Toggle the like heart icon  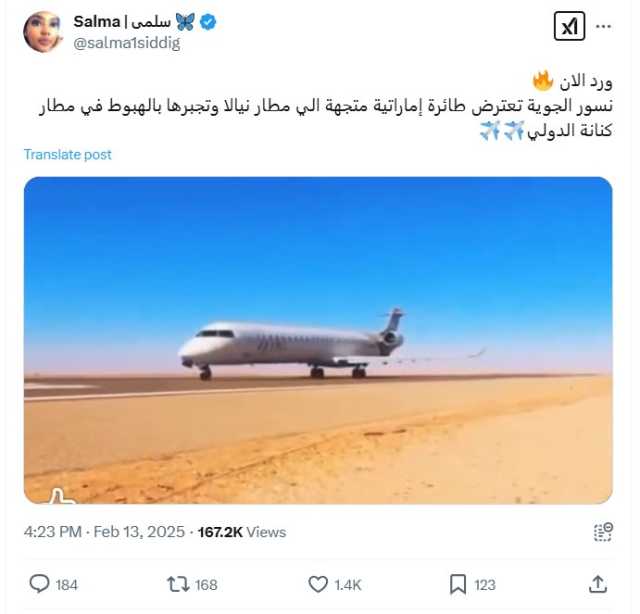[x=318, y=584]
